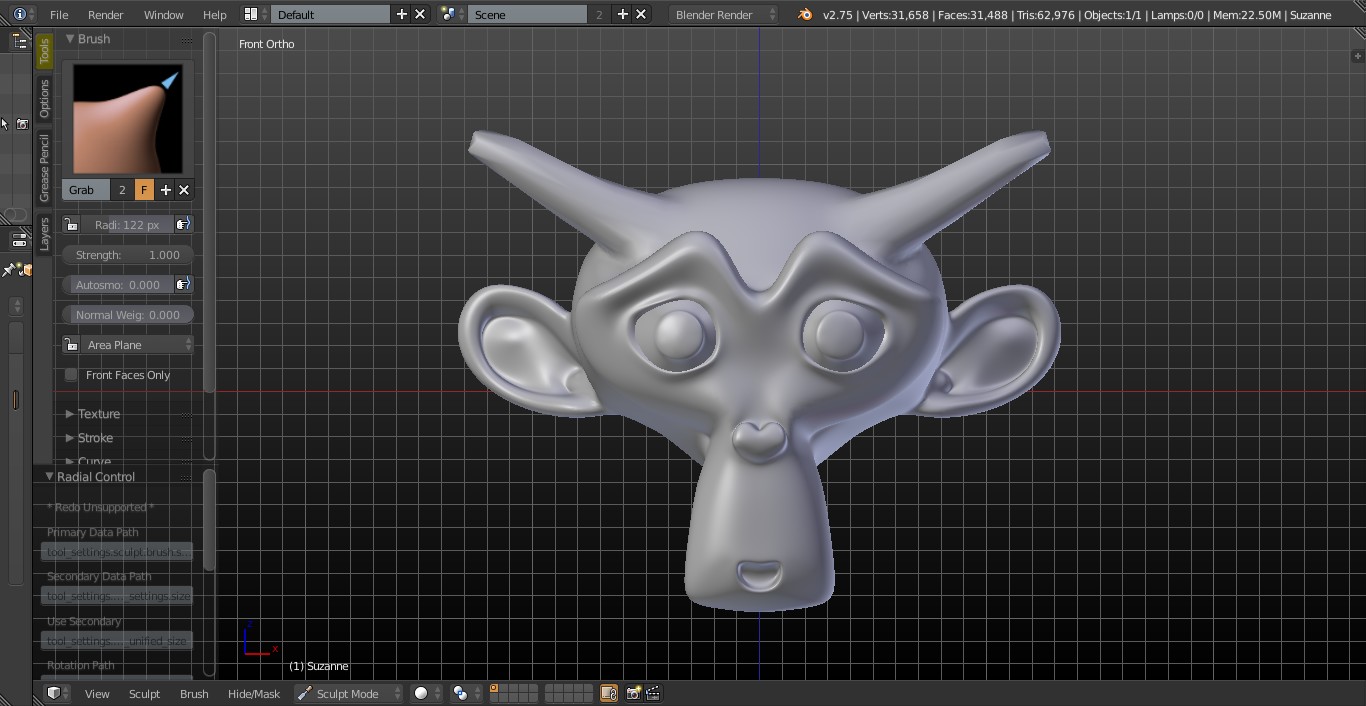Click the Grab brush name field
Viewport: 1366px width, 706px height.
pyautogui.click(x=87, y=190)
